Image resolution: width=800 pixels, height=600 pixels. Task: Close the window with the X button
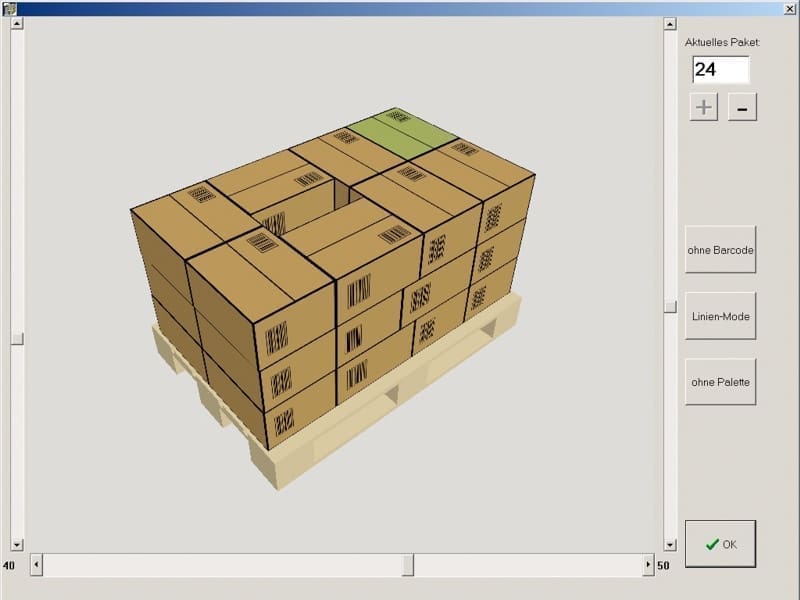tap(790, 7)
